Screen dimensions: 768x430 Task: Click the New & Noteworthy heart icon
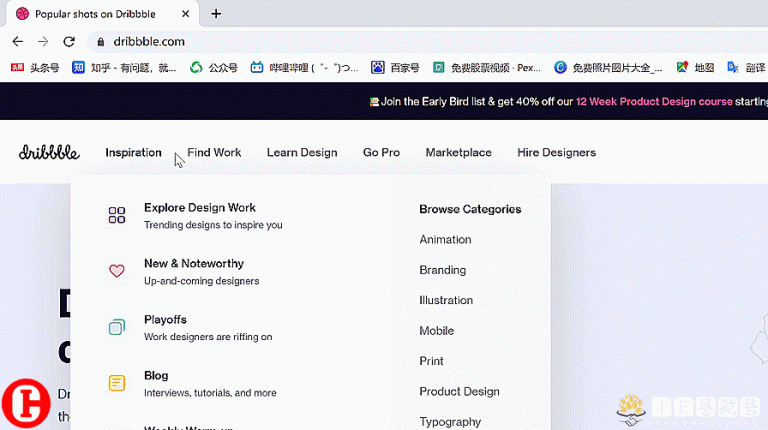[x=117, y=271]
